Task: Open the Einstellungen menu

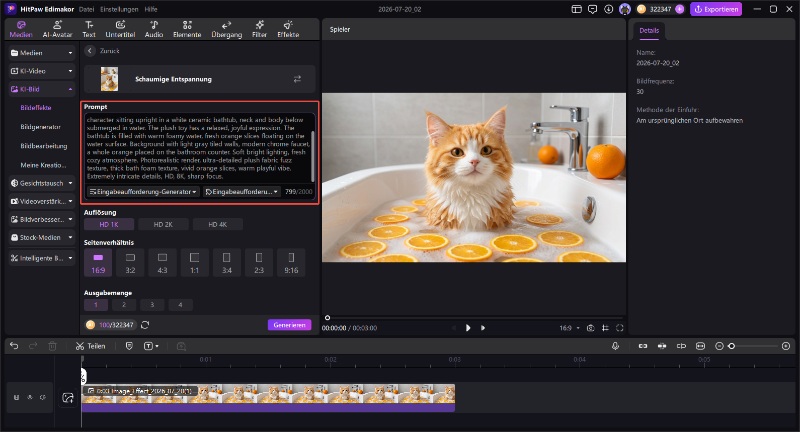Action: coord(119,9)
